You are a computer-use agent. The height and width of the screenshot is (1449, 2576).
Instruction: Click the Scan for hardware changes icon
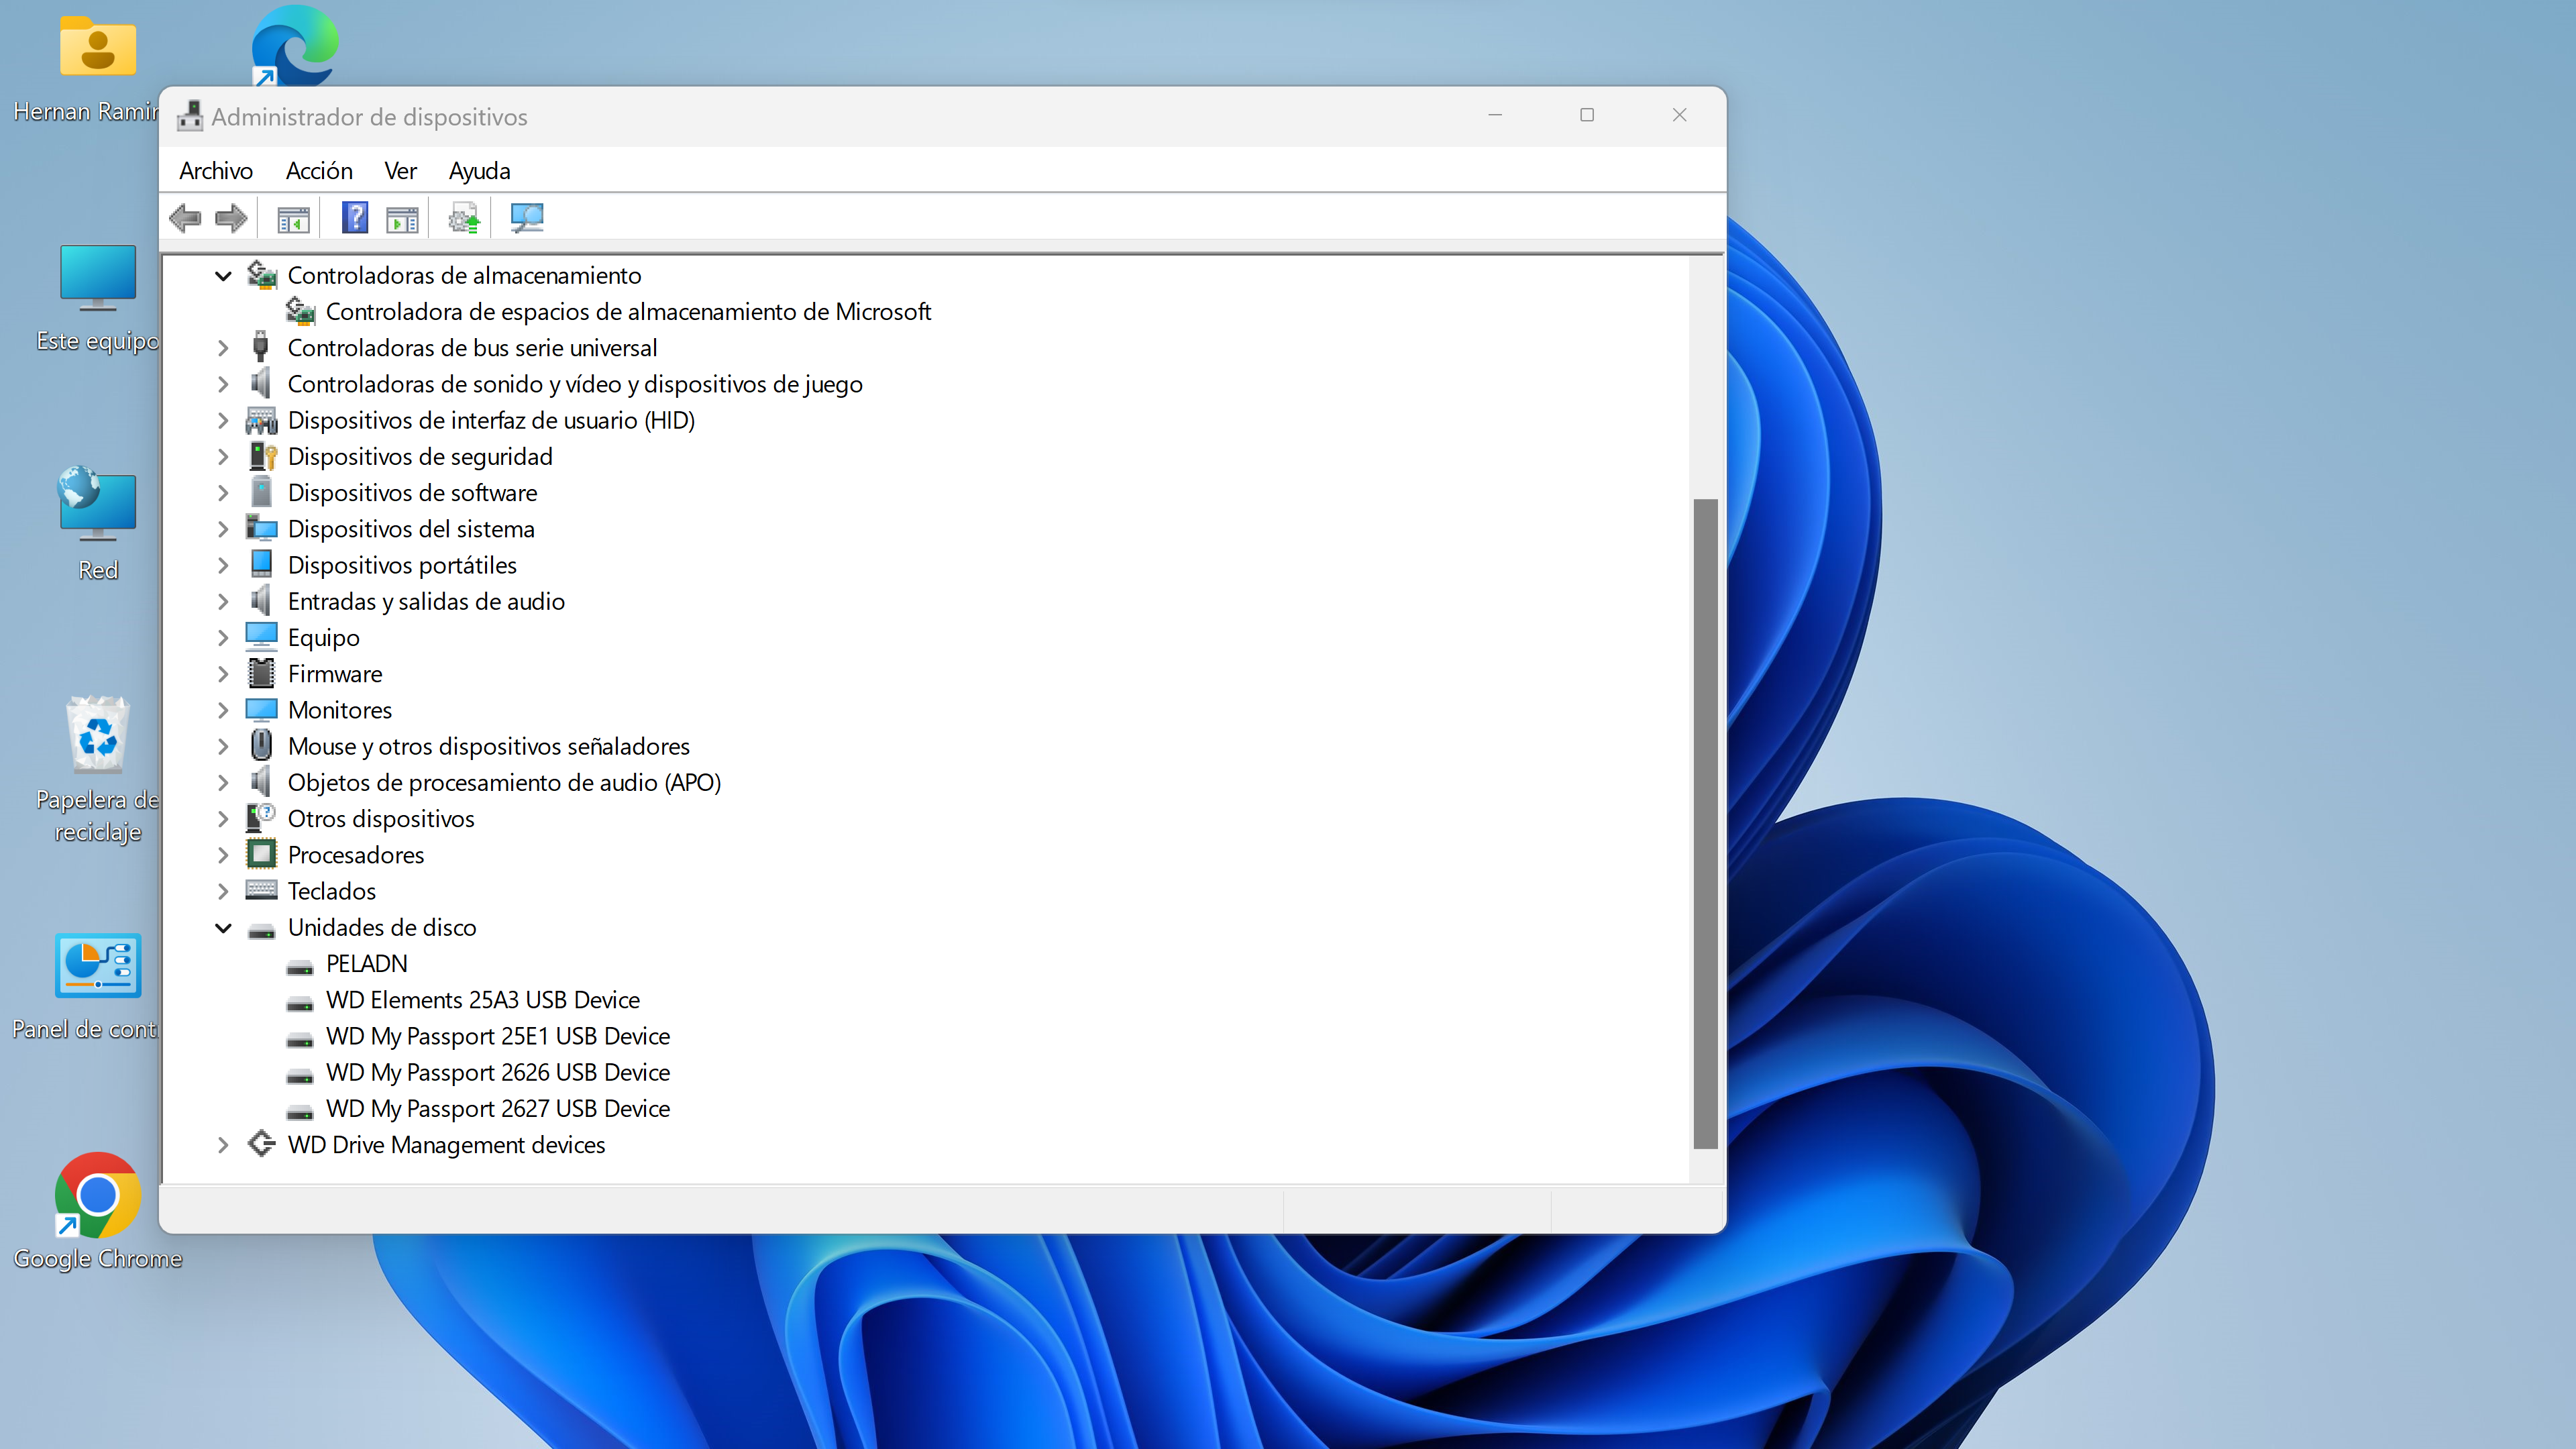coord(526,218)
